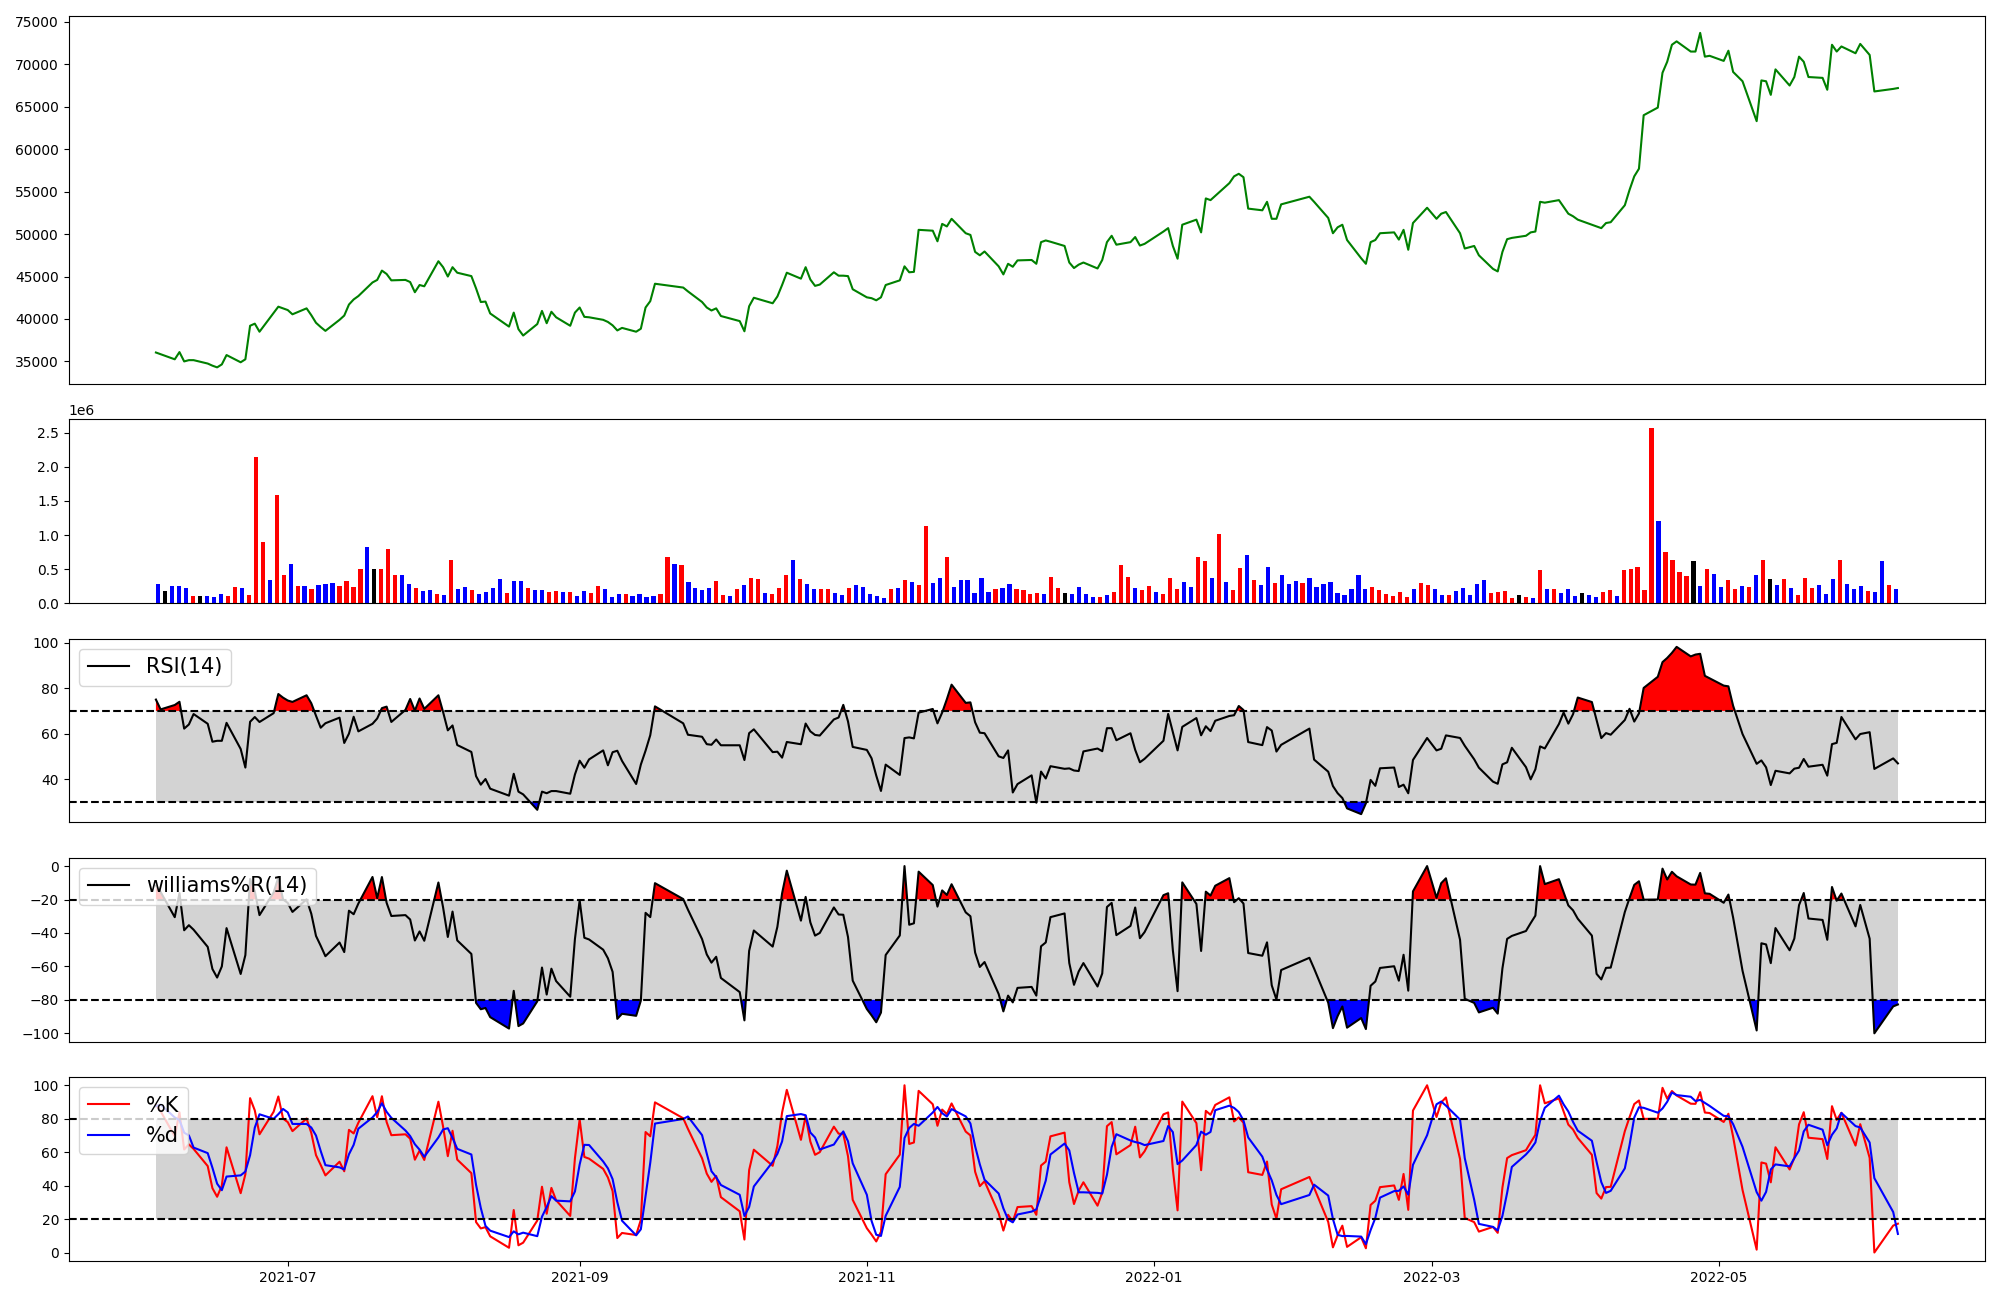Click the largest red RSI overbought area

tap(1685, 685)
